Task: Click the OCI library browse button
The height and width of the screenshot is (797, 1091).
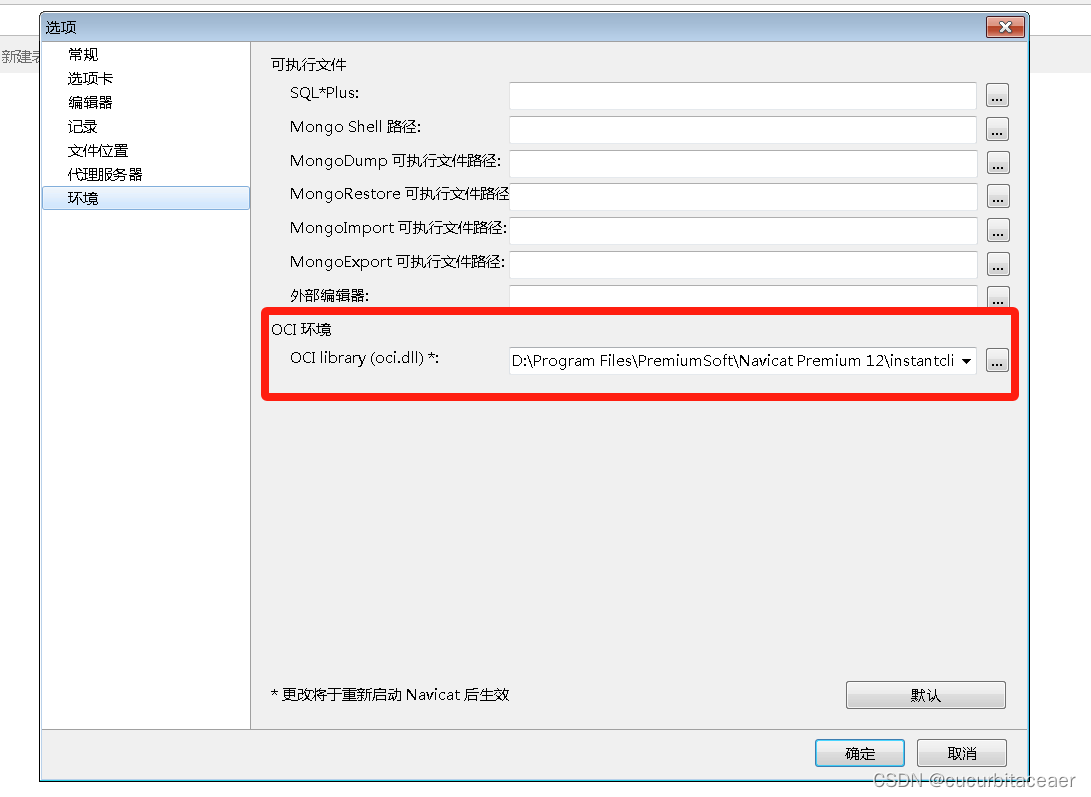Action: click(997, 361)
